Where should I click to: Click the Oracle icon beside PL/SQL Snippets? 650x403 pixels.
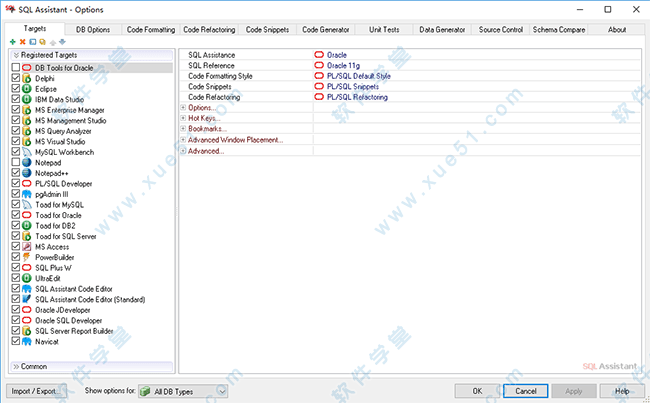319,86
